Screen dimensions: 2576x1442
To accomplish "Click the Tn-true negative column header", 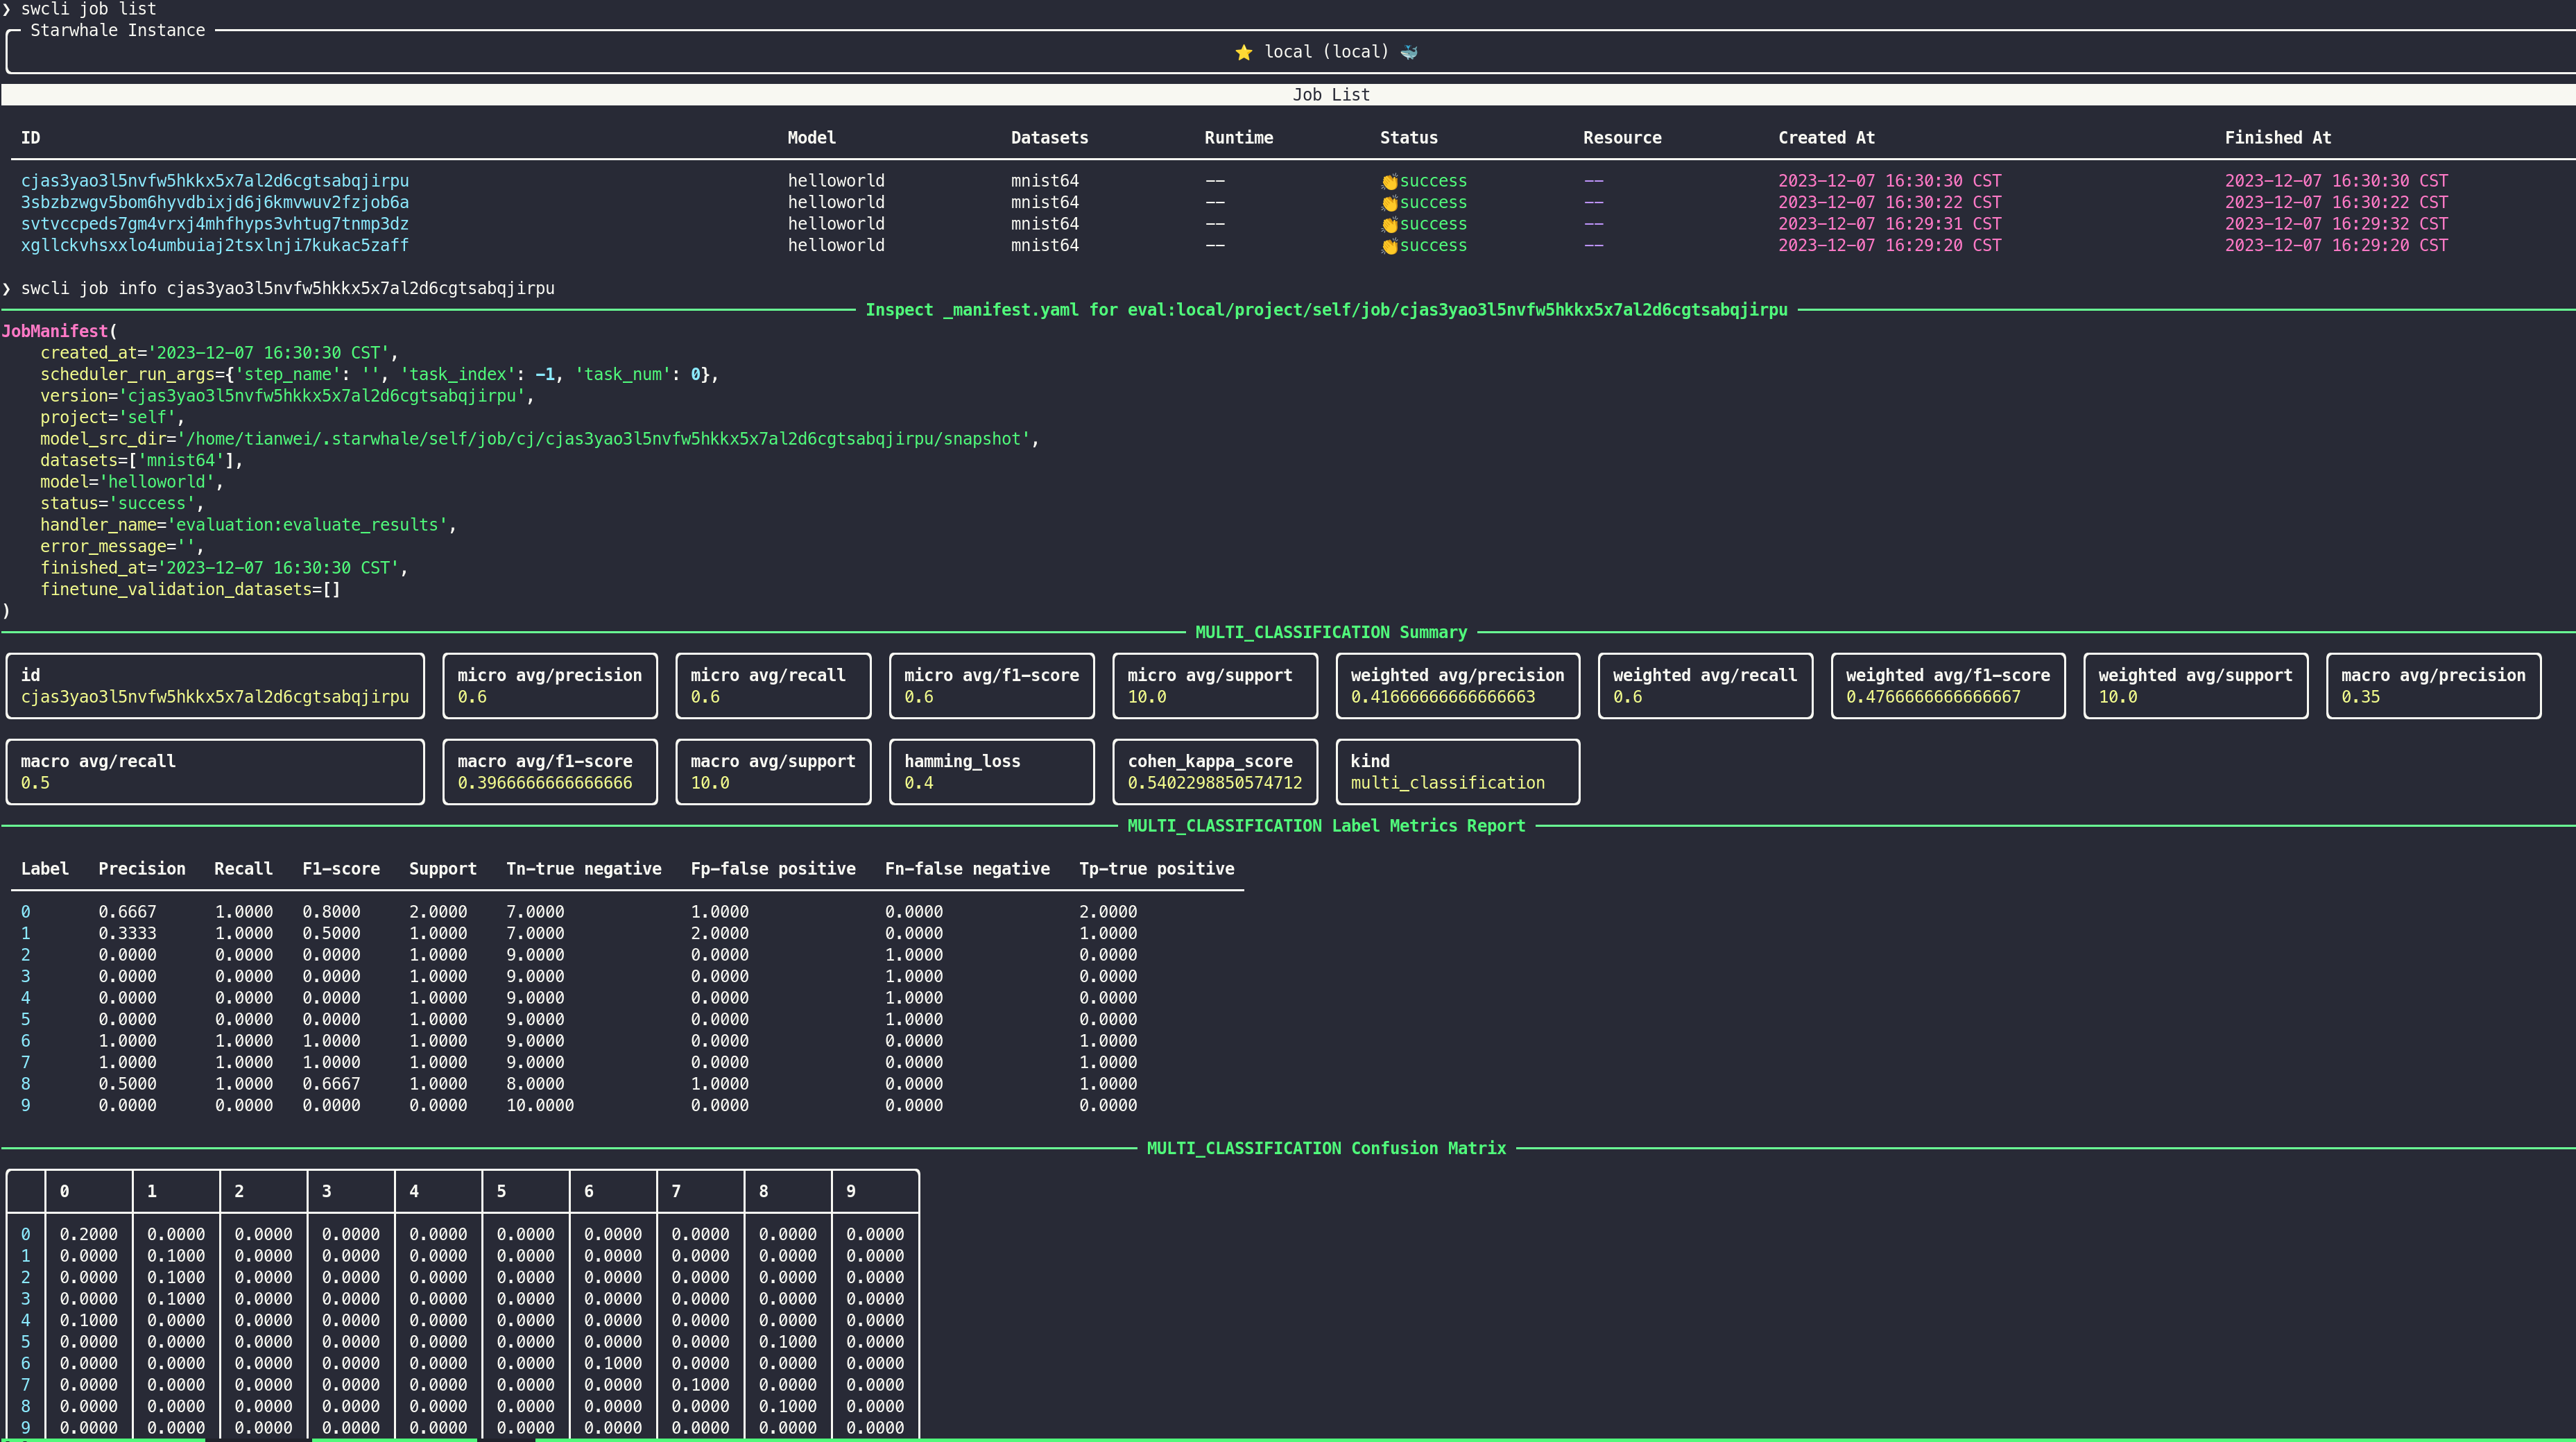I will [584, 869].
